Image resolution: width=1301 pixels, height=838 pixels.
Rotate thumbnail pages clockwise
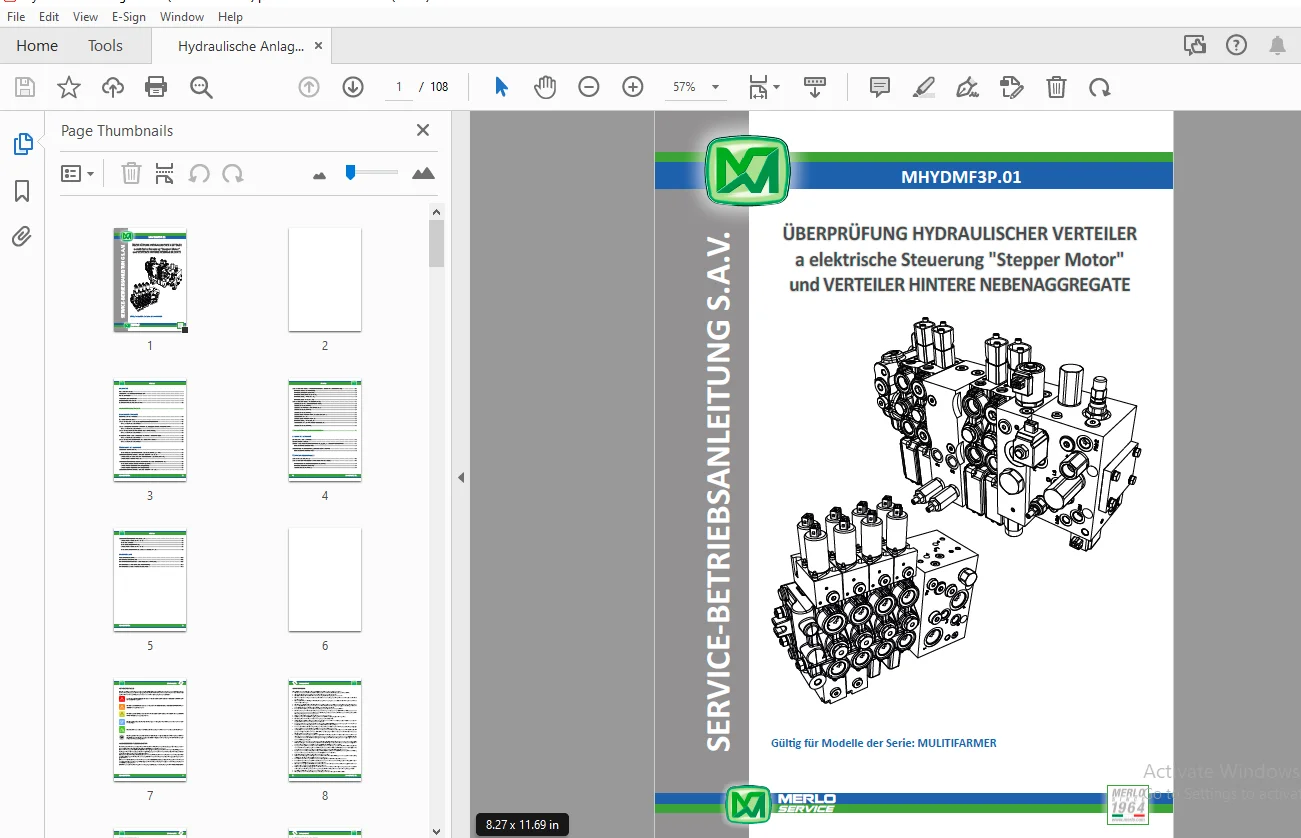coord(233,174)
